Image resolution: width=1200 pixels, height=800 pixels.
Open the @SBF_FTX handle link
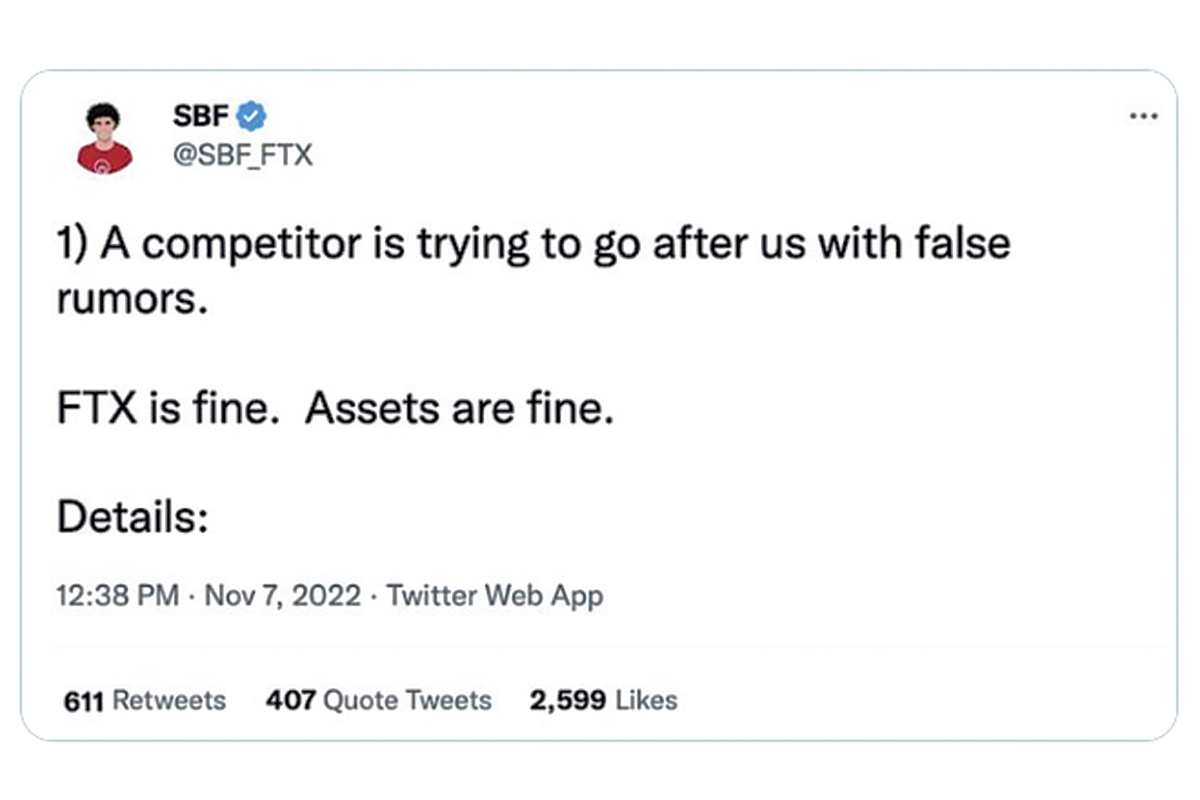pos(243,155)
